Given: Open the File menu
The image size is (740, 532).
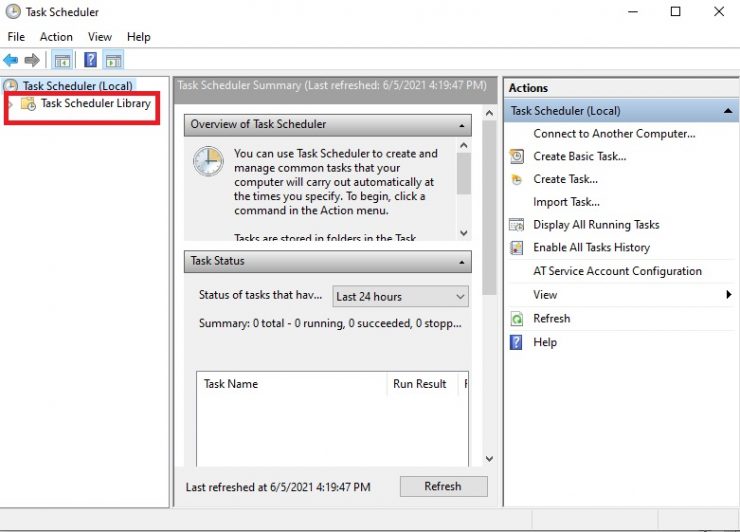Looking at the screenshot, I should coord(16,37).
